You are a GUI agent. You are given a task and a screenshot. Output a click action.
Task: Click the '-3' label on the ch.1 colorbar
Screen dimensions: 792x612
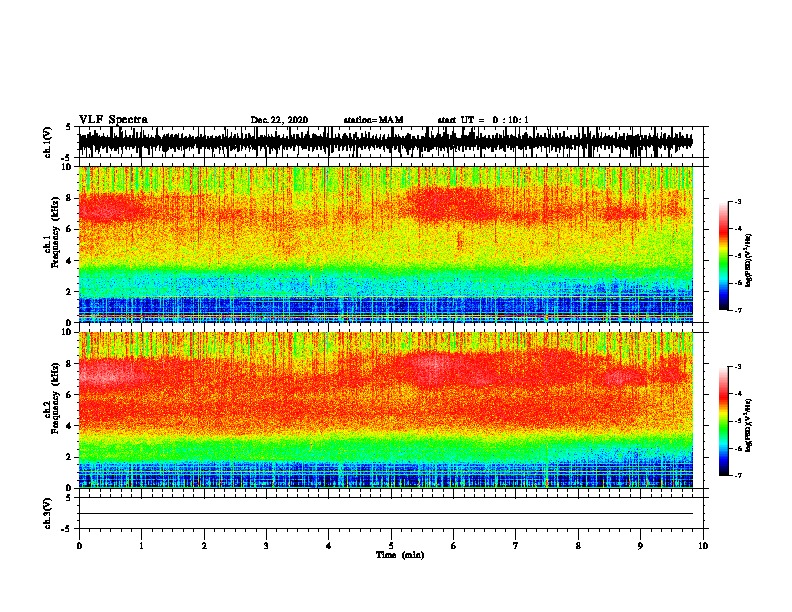coord(738,201)
